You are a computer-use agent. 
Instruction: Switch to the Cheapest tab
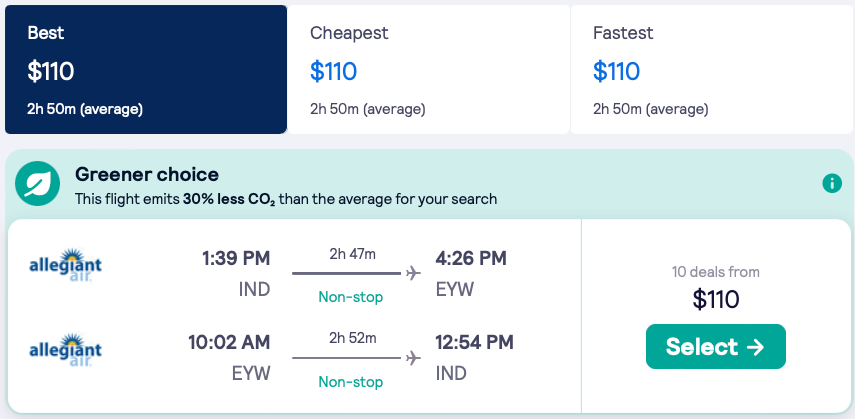tap(428, 69)
